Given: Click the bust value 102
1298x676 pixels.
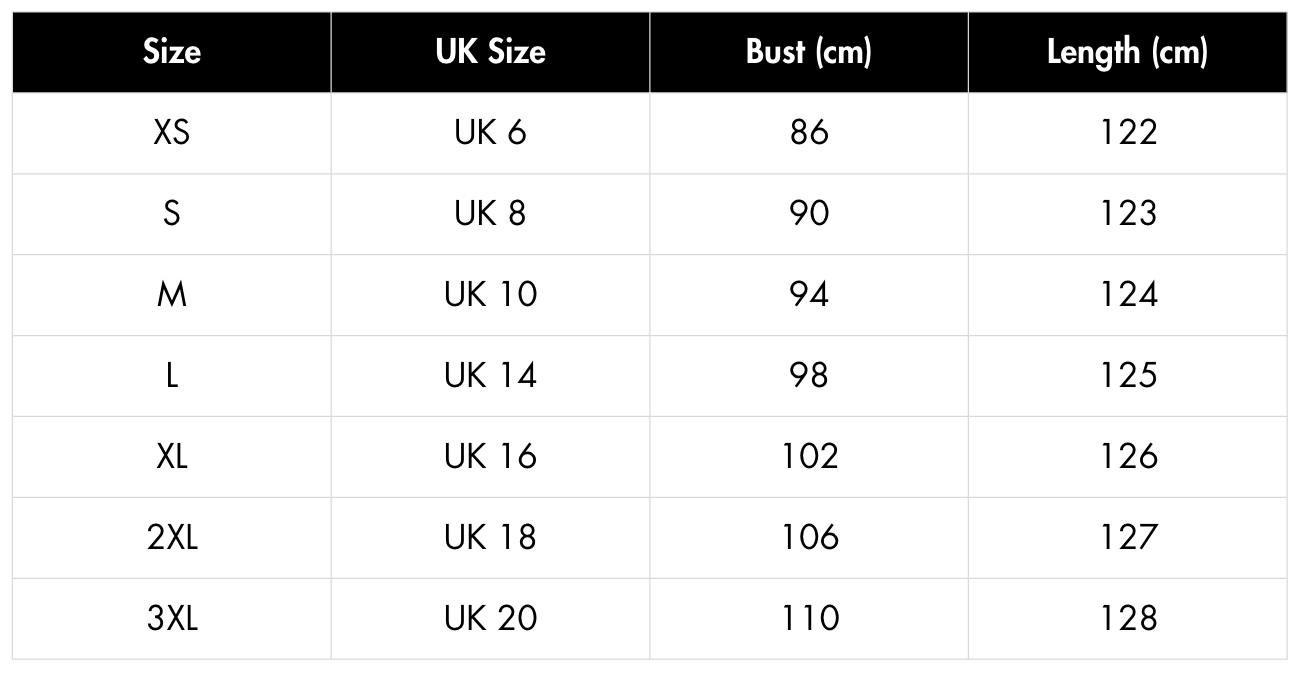Looking at the screenshot, I should (809, 457).
